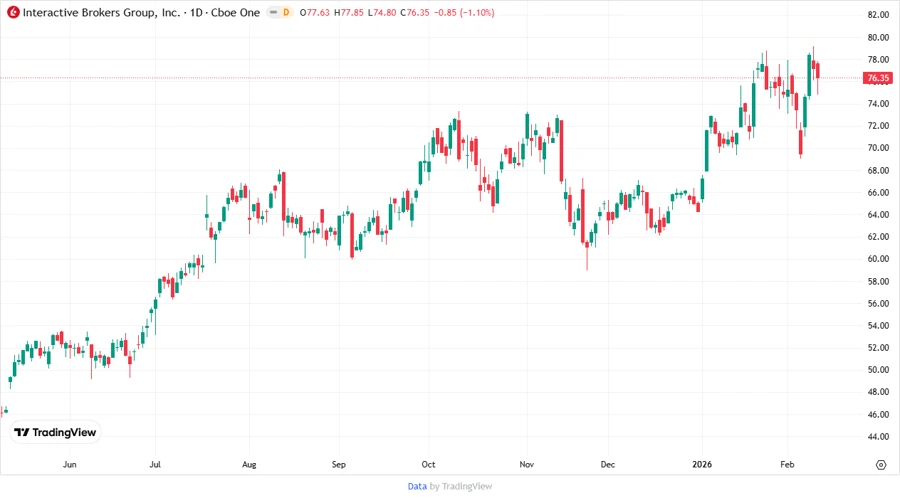Click the Aug label on time axis
The image size is (900, 498).
[249, 464]
